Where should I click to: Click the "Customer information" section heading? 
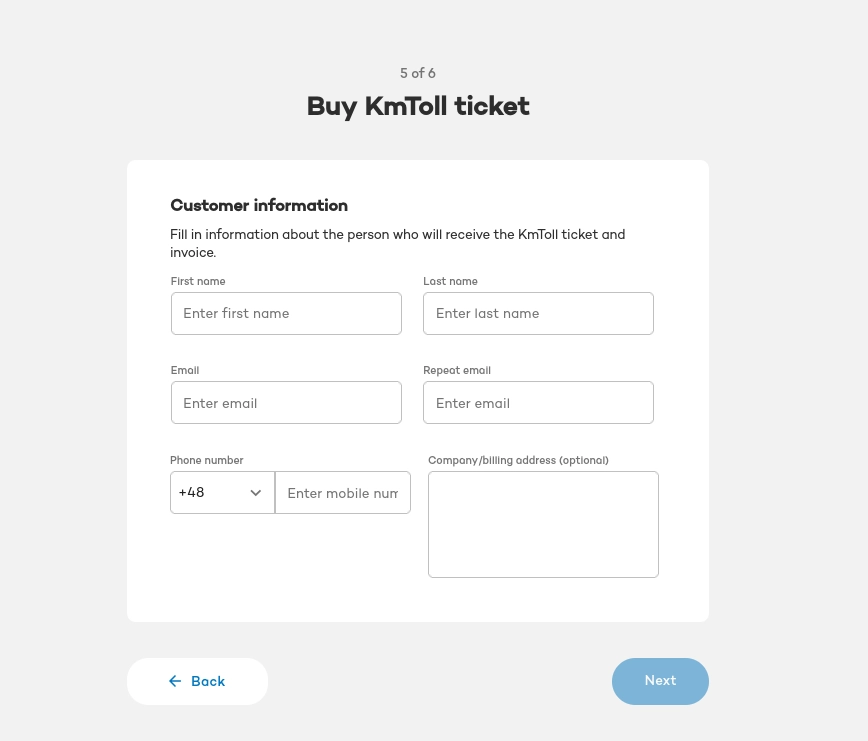(x=259, y=205)
